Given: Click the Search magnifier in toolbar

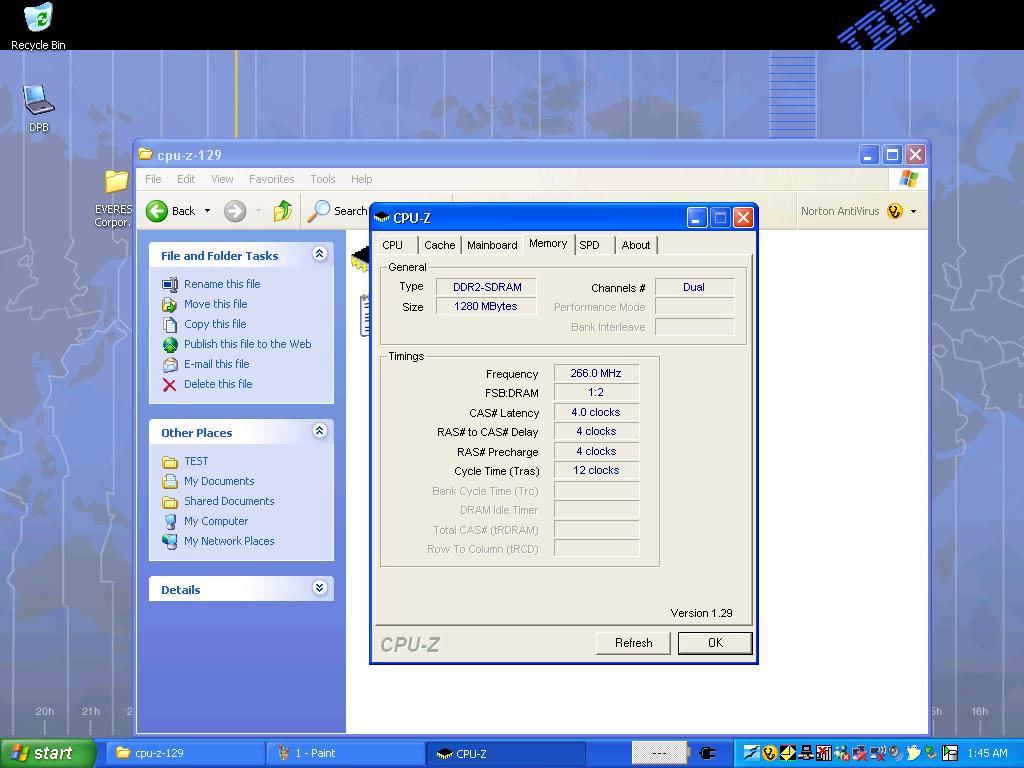Looking at the screenshot, I should tap(319, 211).
